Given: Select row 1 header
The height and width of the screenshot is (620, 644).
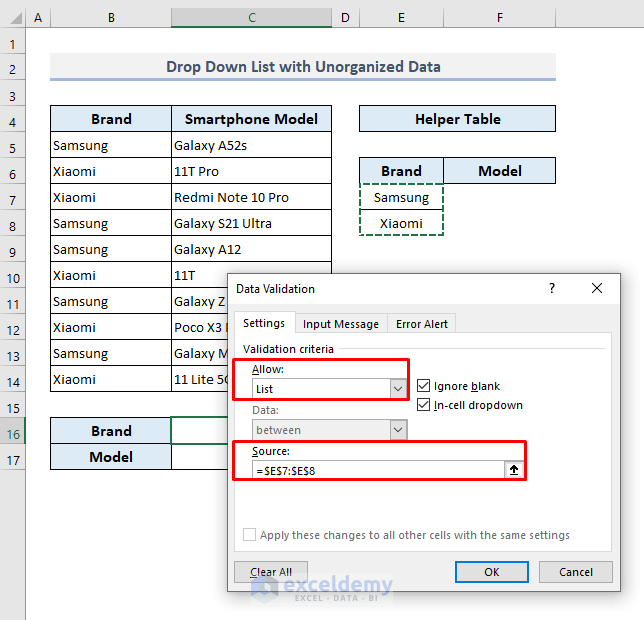Looking at the screenshot, I should point(13,44).
